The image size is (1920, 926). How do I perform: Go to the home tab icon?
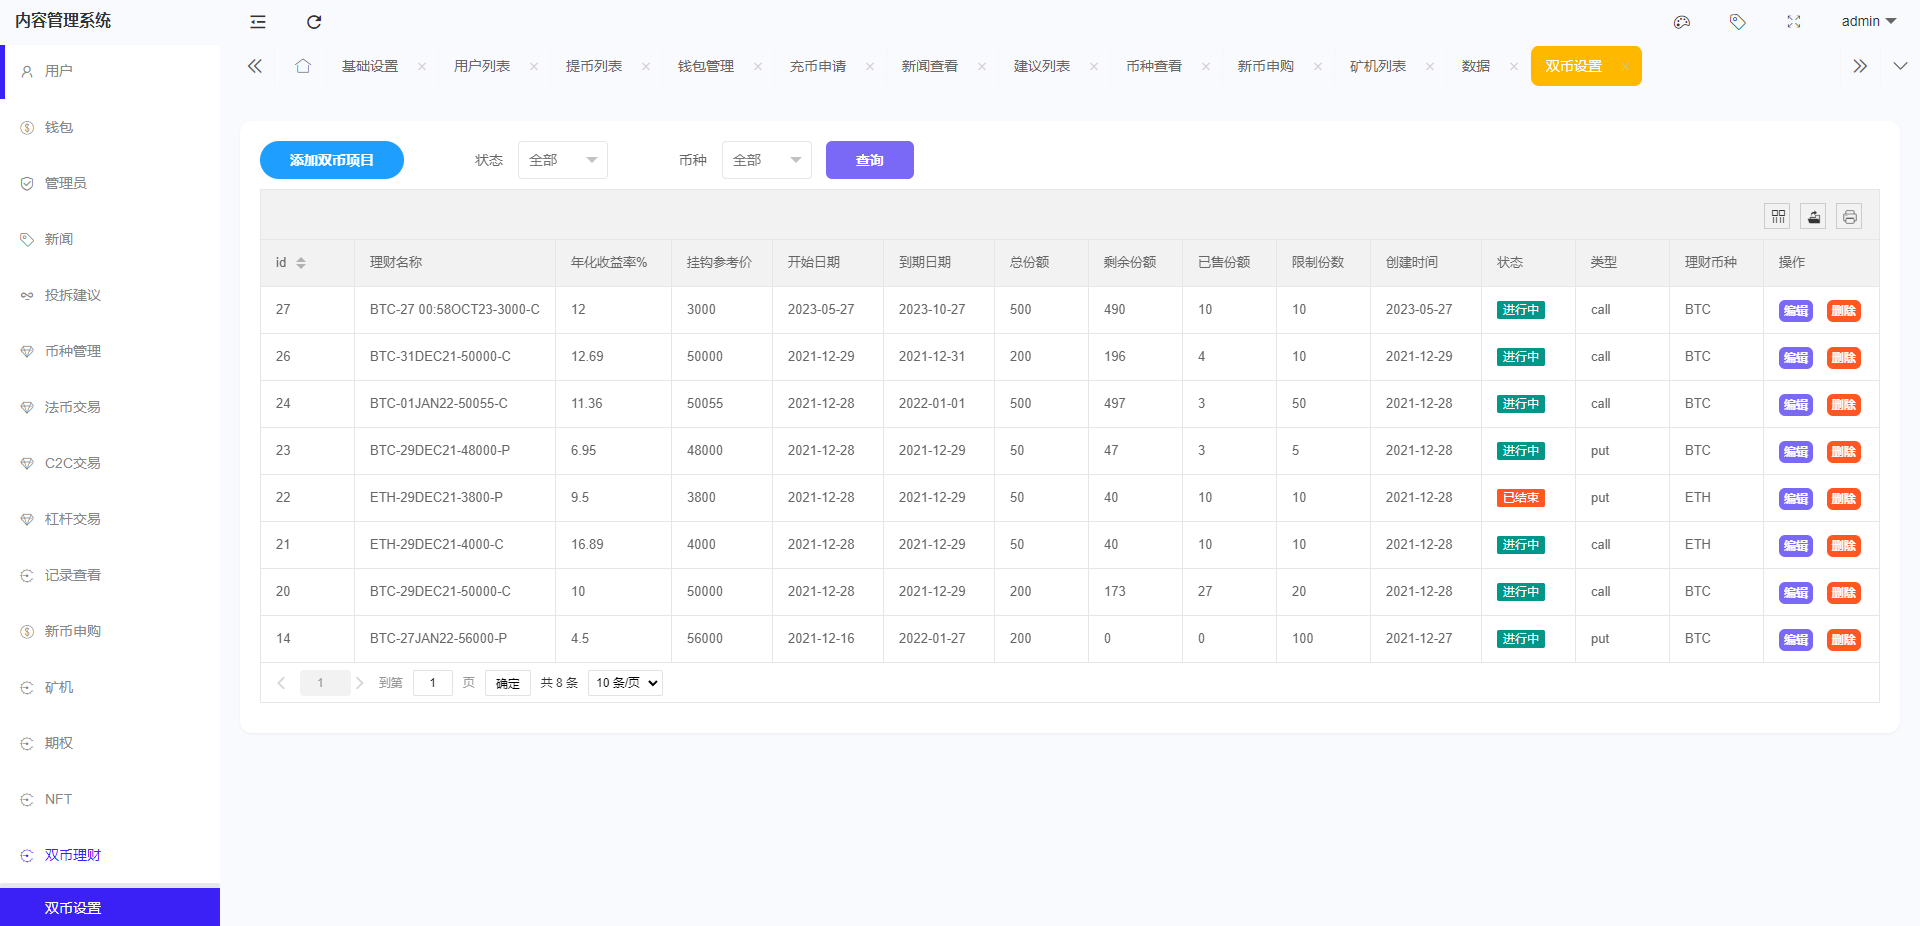tap(303, 66)
